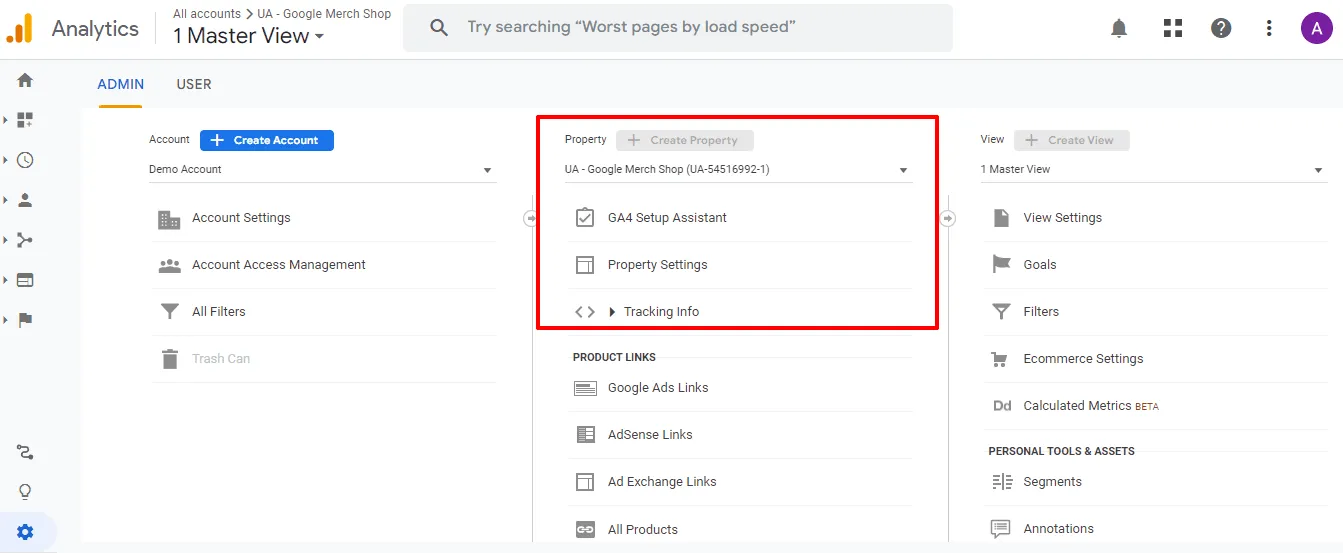1343x553 pixels.
Task: Open Property Settings
Action: coord(657,265)
